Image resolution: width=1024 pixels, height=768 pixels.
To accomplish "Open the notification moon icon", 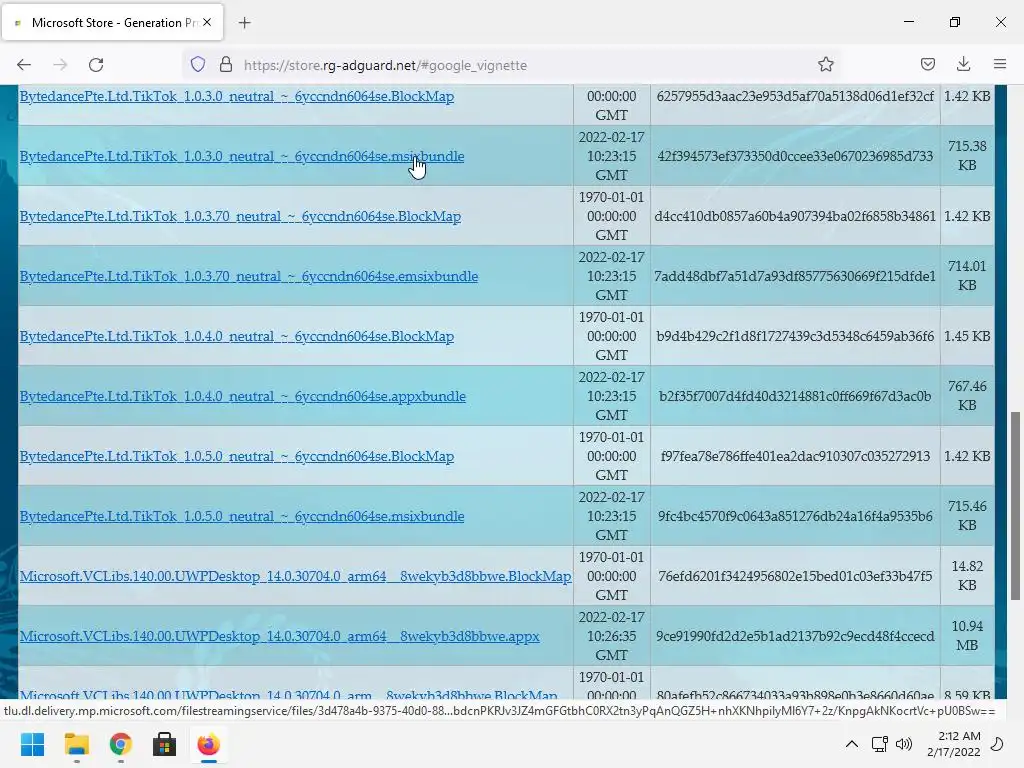I will click(x=997, y=744).
